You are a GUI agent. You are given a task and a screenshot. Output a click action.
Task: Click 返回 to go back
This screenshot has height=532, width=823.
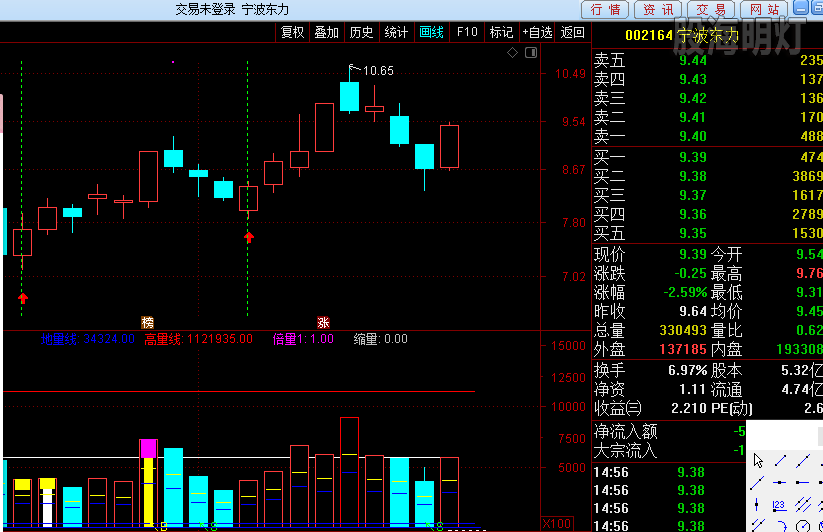point(573,32)
